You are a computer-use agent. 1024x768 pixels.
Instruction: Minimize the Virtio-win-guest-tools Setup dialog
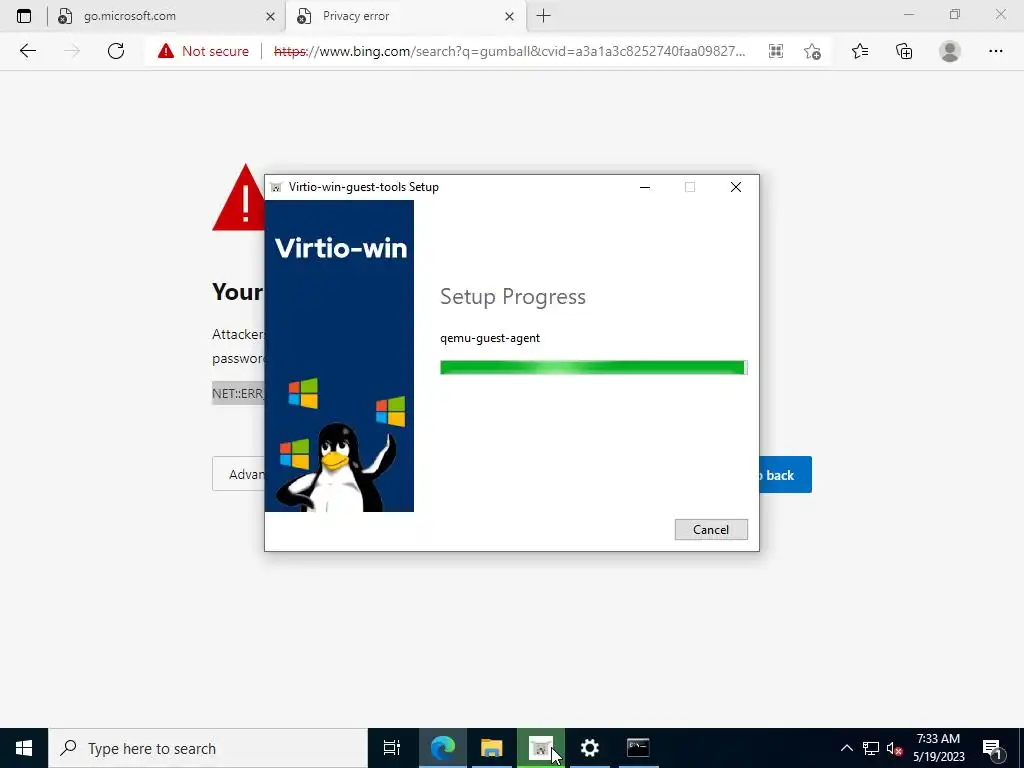(645, 187)
